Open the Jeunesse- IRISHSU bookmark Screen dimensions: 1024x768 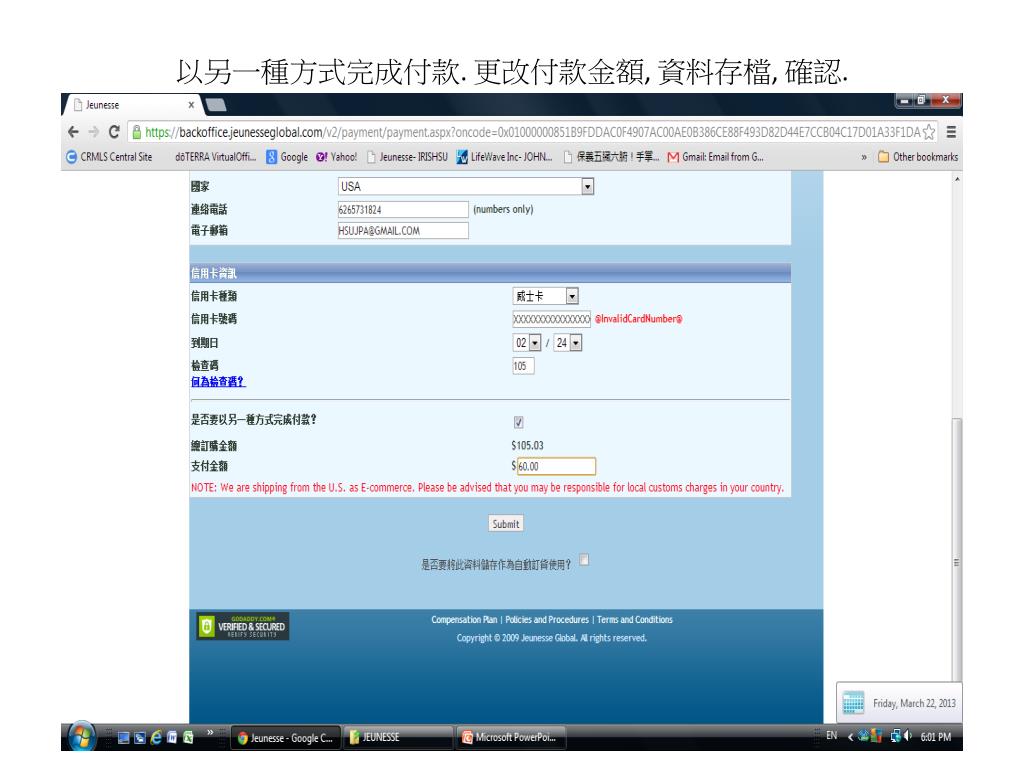[x=408, y=157]
